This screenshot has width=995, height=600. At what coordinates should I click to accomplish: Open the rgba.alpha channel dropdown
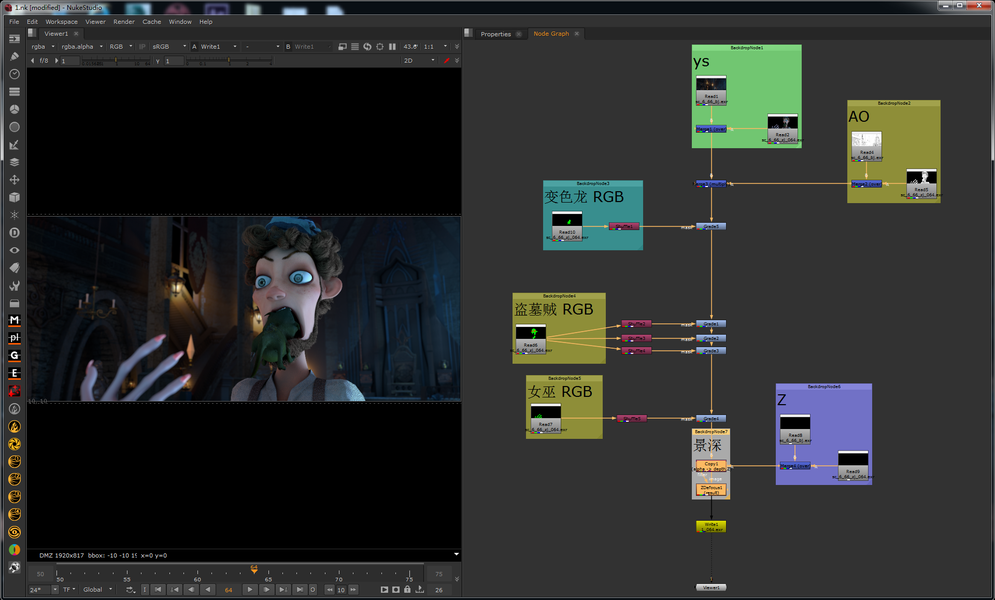pyautogui.click(x=82, y=46)
